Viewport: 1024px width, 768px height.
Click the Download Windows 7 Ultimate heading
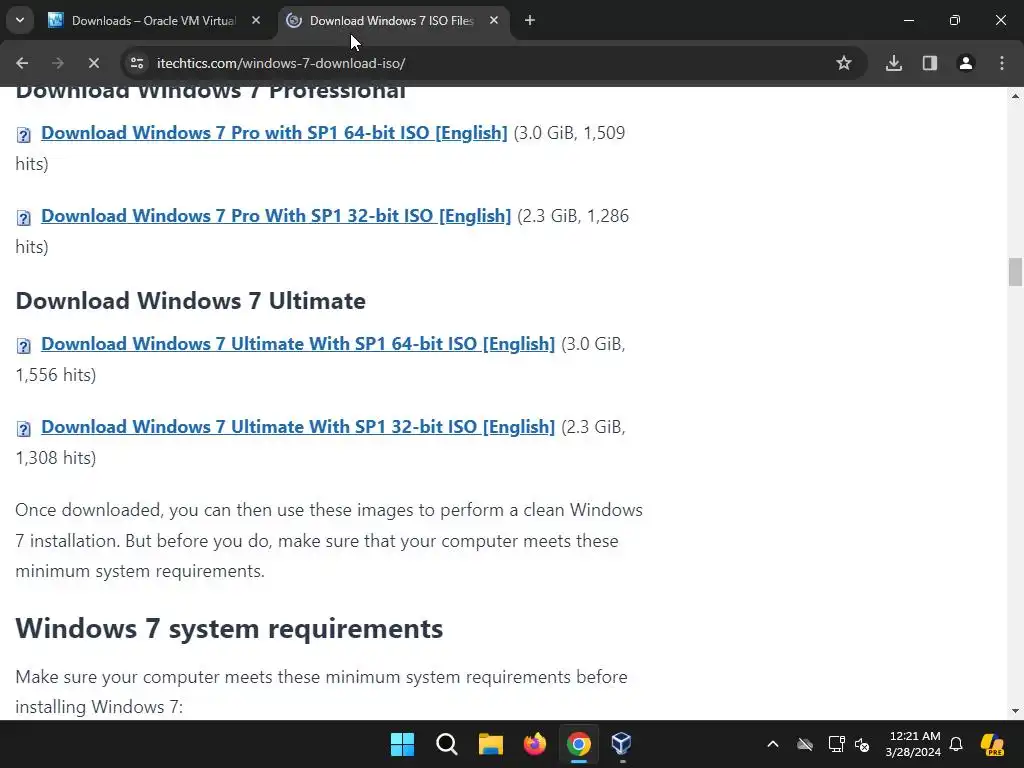(191, 301)
